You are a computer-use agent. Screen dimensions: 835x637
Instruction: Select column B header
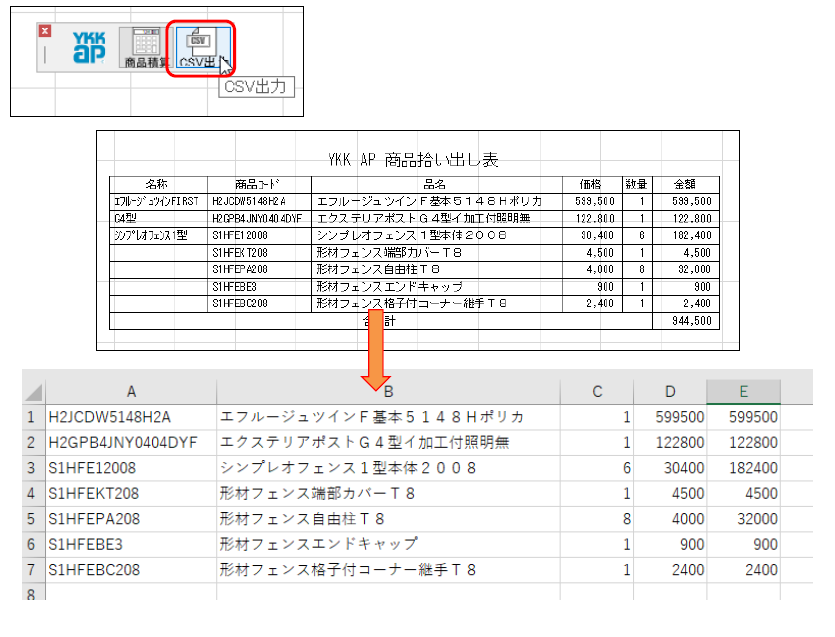[x=388, y=392]
